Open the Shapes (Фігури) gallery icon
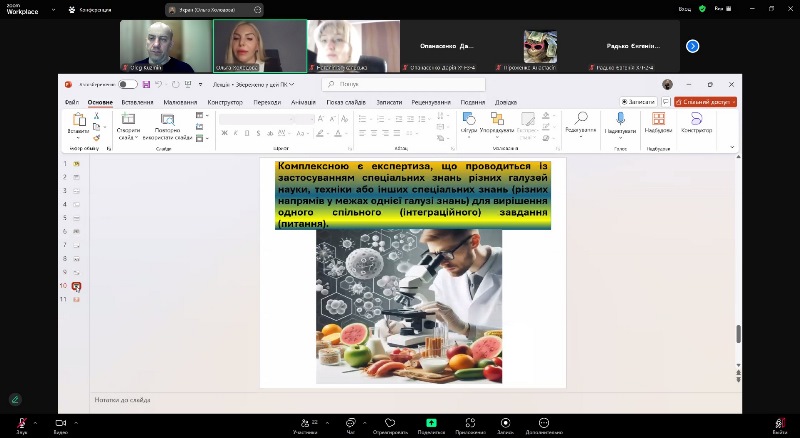The width and height of the screenshot is (800, 438). 468,120
